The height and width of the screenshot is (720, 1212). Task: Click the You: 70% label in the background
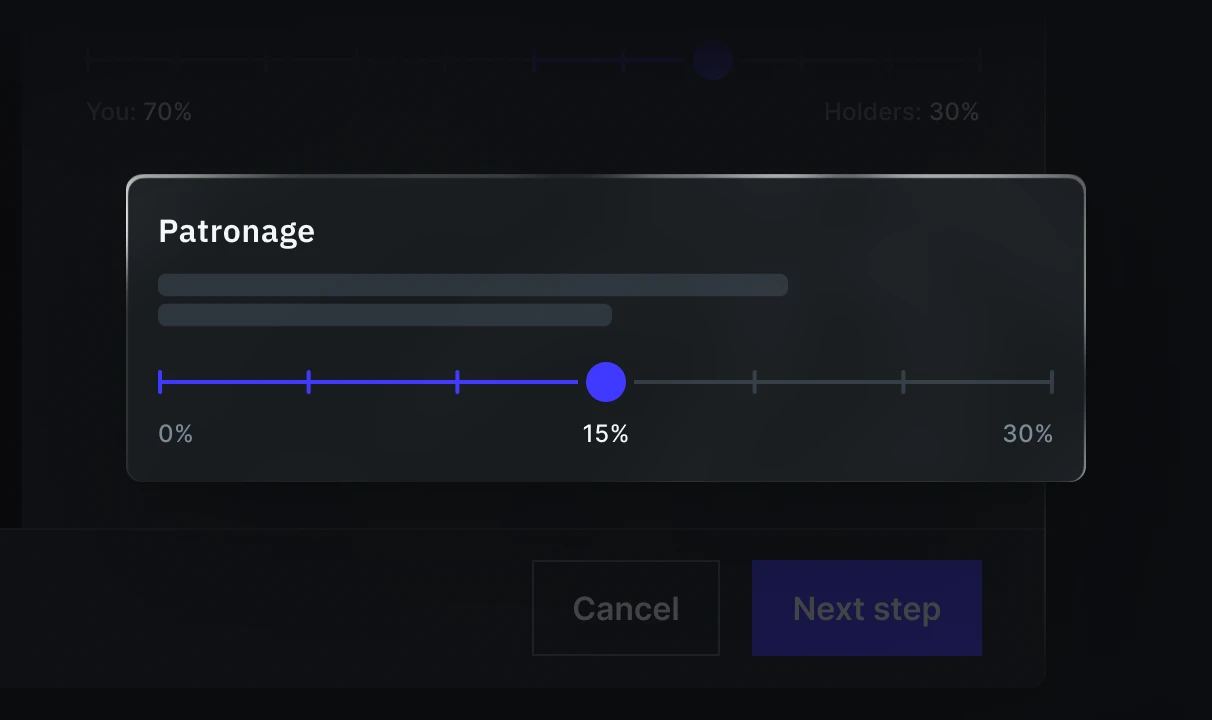click(x=139, y=111)
